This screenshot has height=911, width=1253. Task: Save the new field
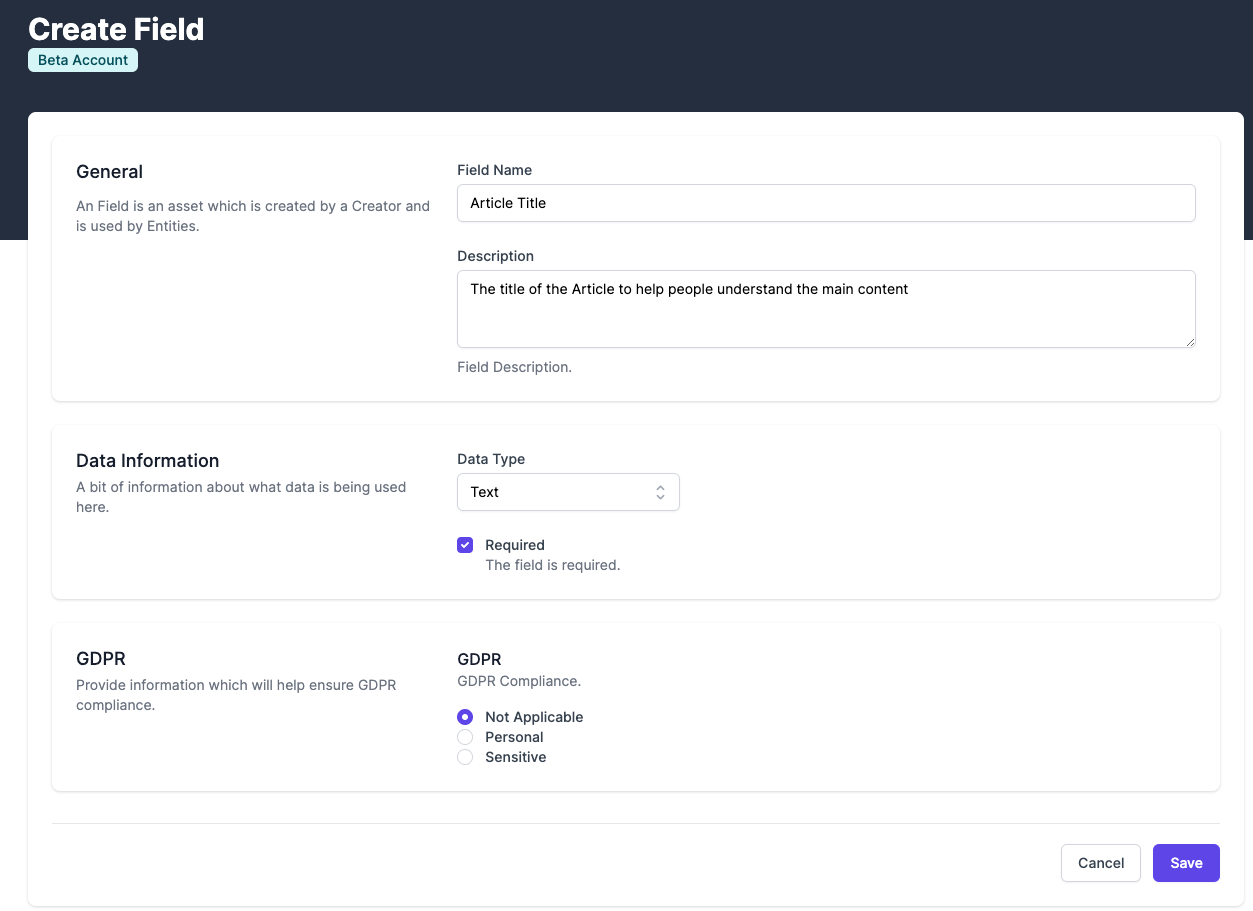pyautogui.click(x=1185, y=863)
